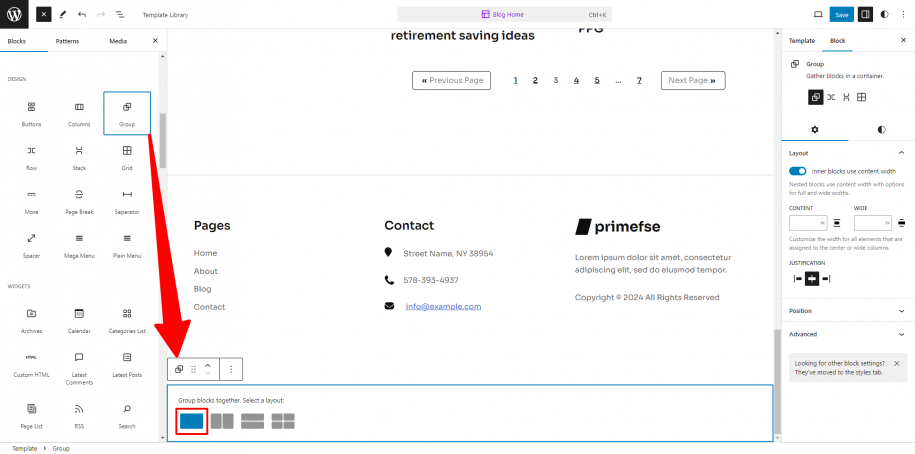Viewport: 915px width, 454px height.
Task: Justify items right
Action: point(826,279)
